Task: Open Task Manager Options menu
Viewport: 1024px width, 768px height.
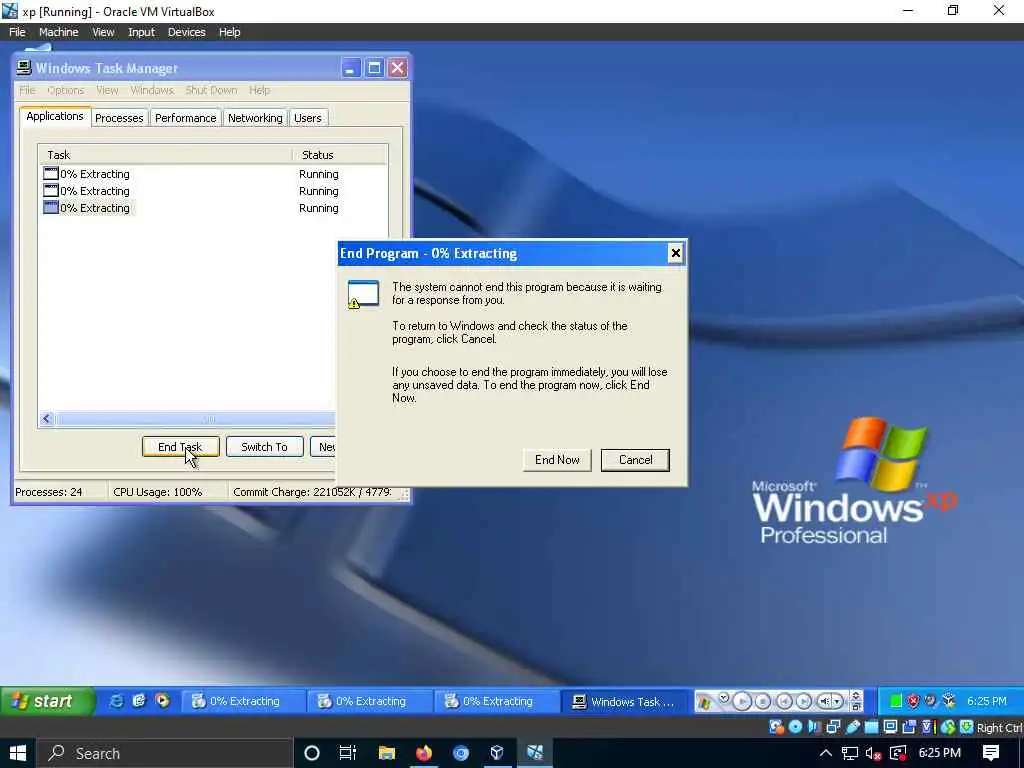Action: pos(65,90)
